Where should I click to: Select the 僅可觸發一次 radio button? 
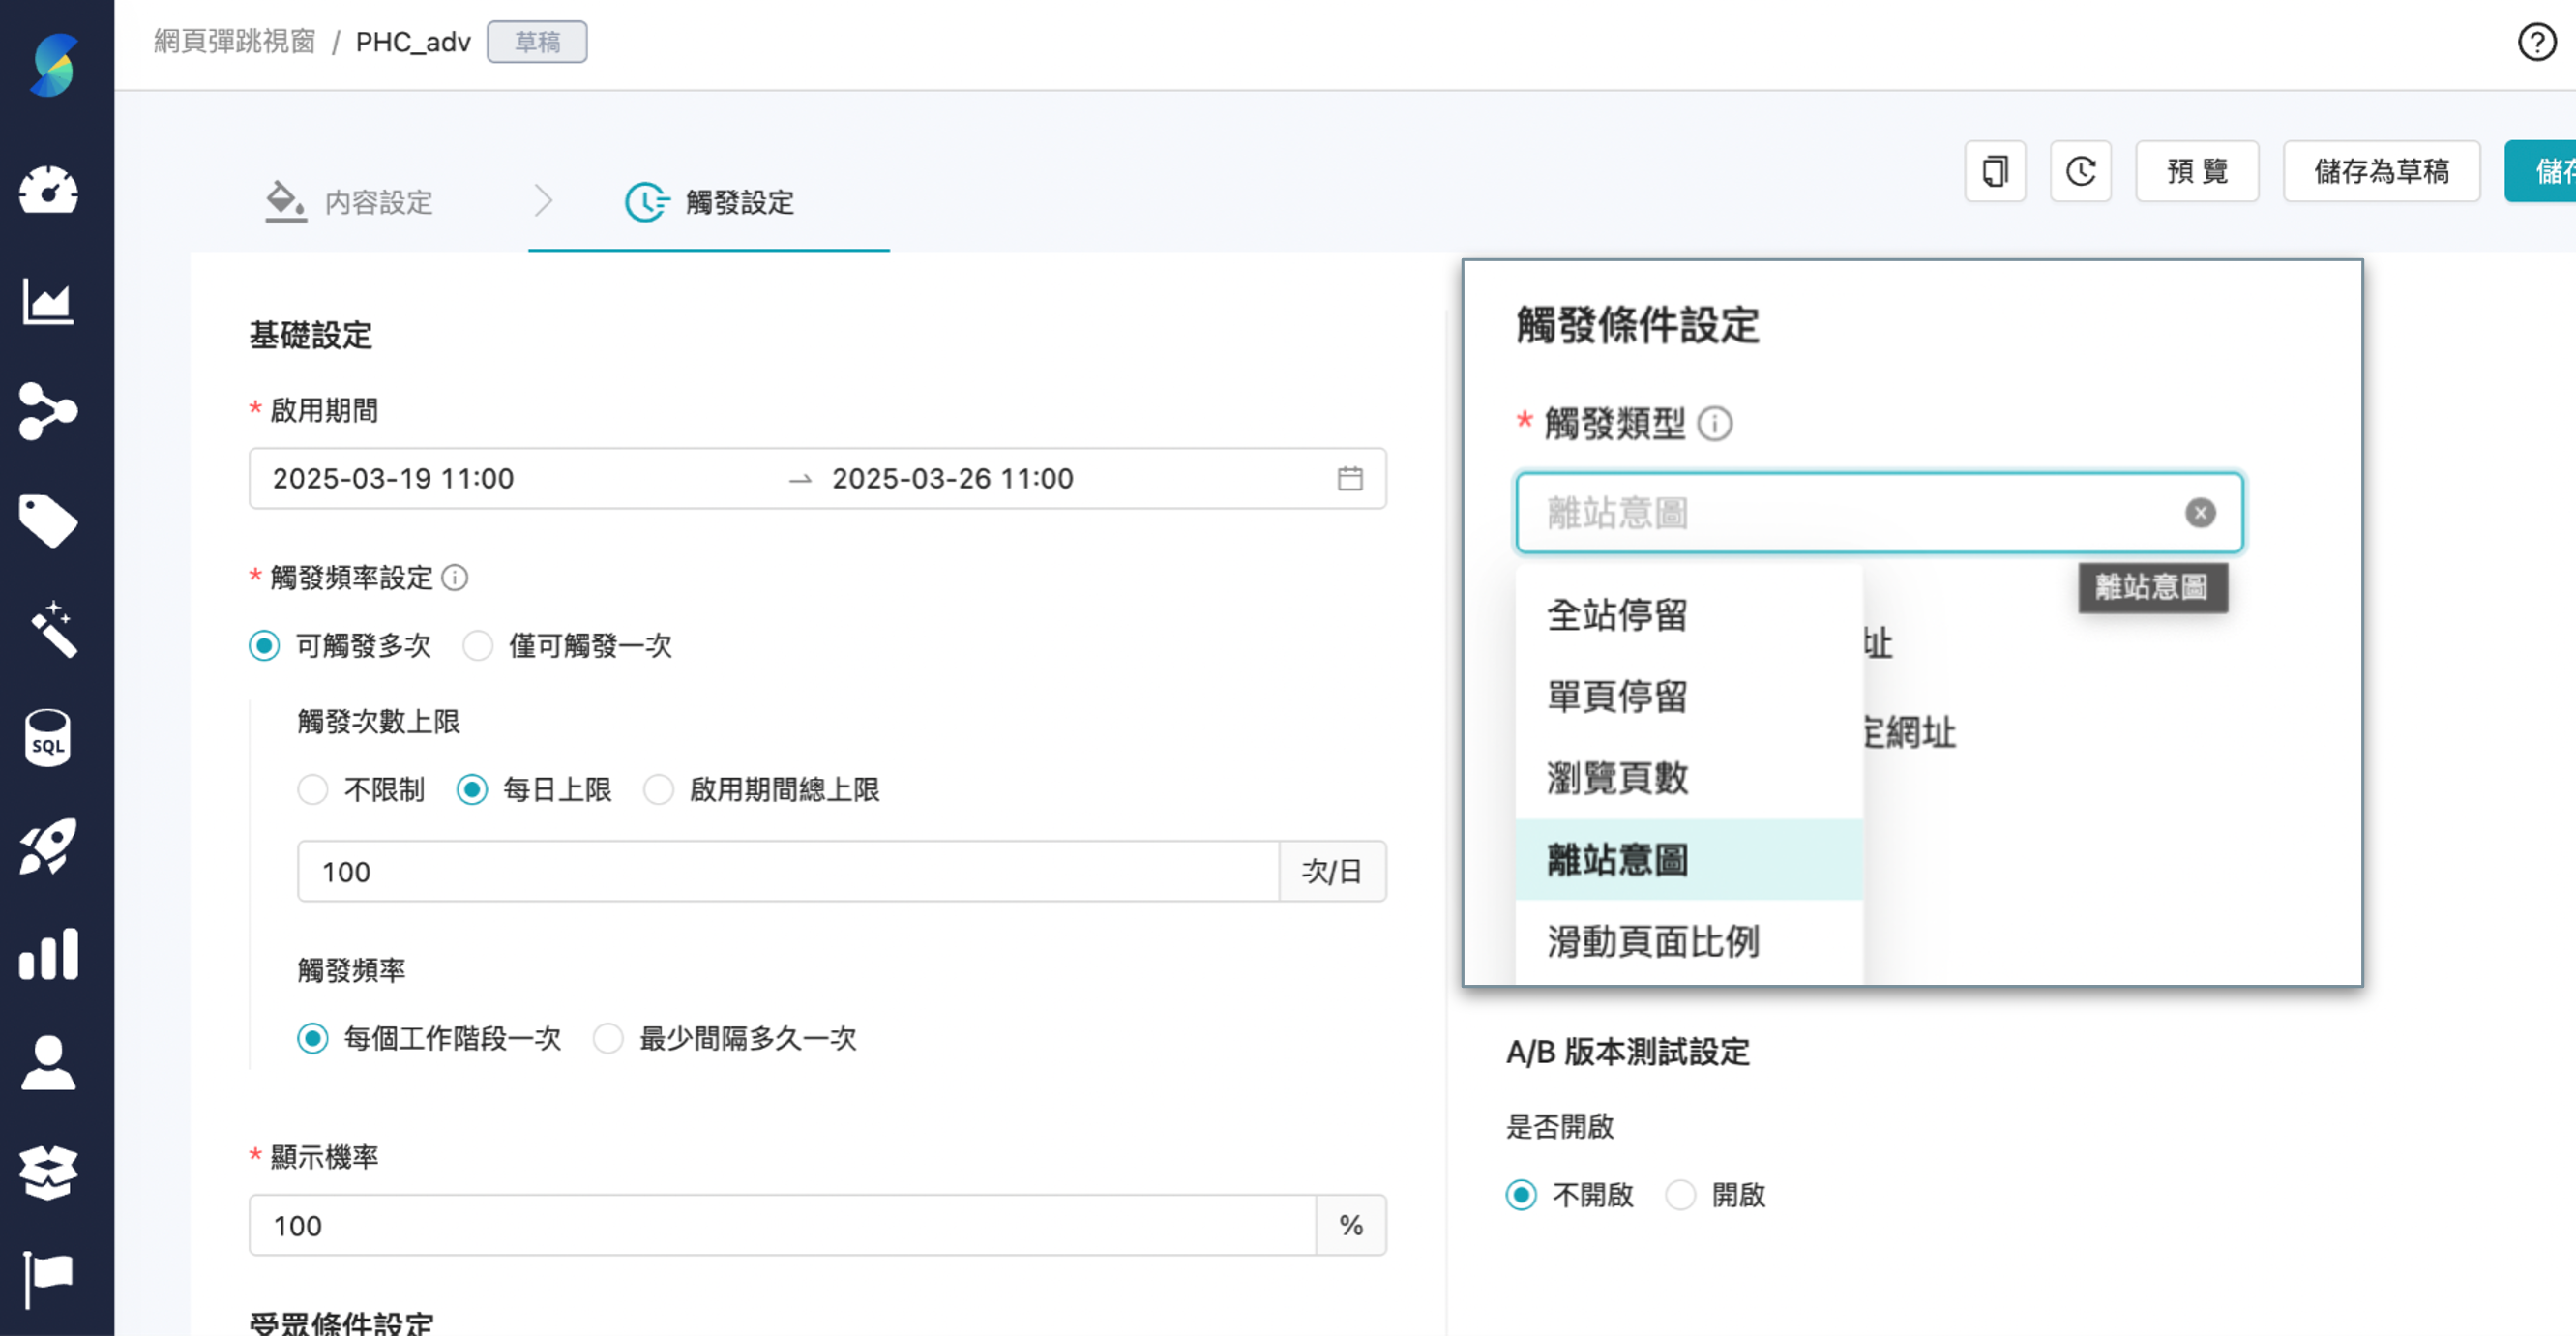point(479,646)
